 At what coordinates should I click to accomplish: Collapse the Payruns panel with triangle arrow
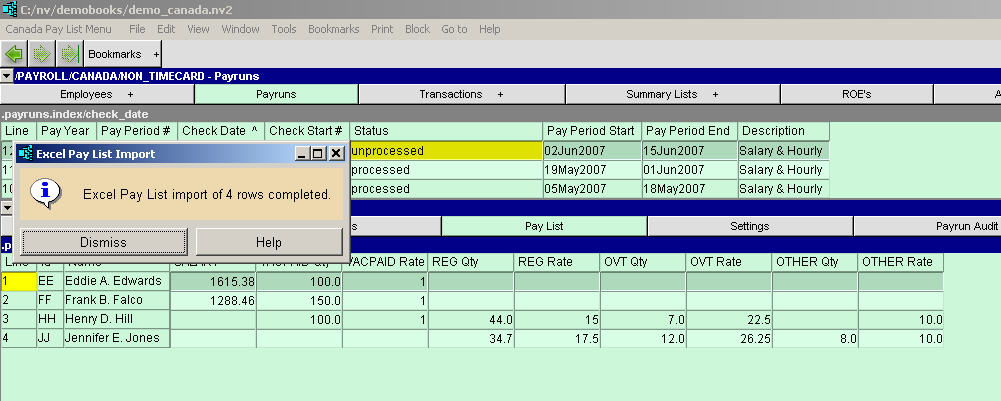(x=6, y=76)
